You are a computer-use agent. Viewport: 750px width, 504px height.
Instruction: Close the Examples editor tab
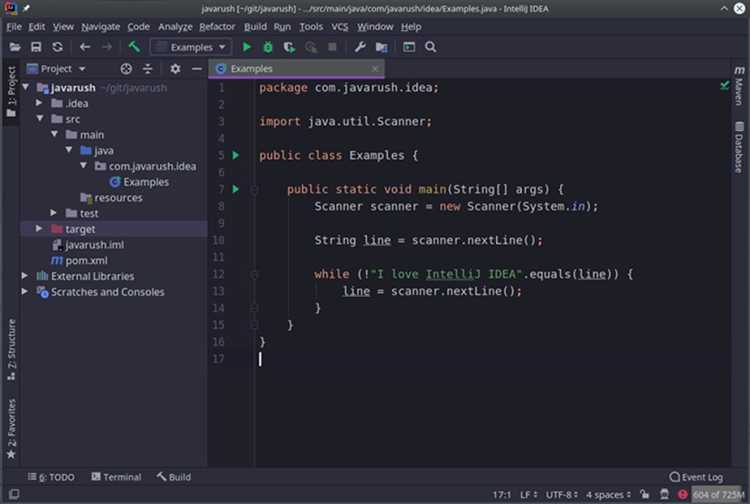375,69
